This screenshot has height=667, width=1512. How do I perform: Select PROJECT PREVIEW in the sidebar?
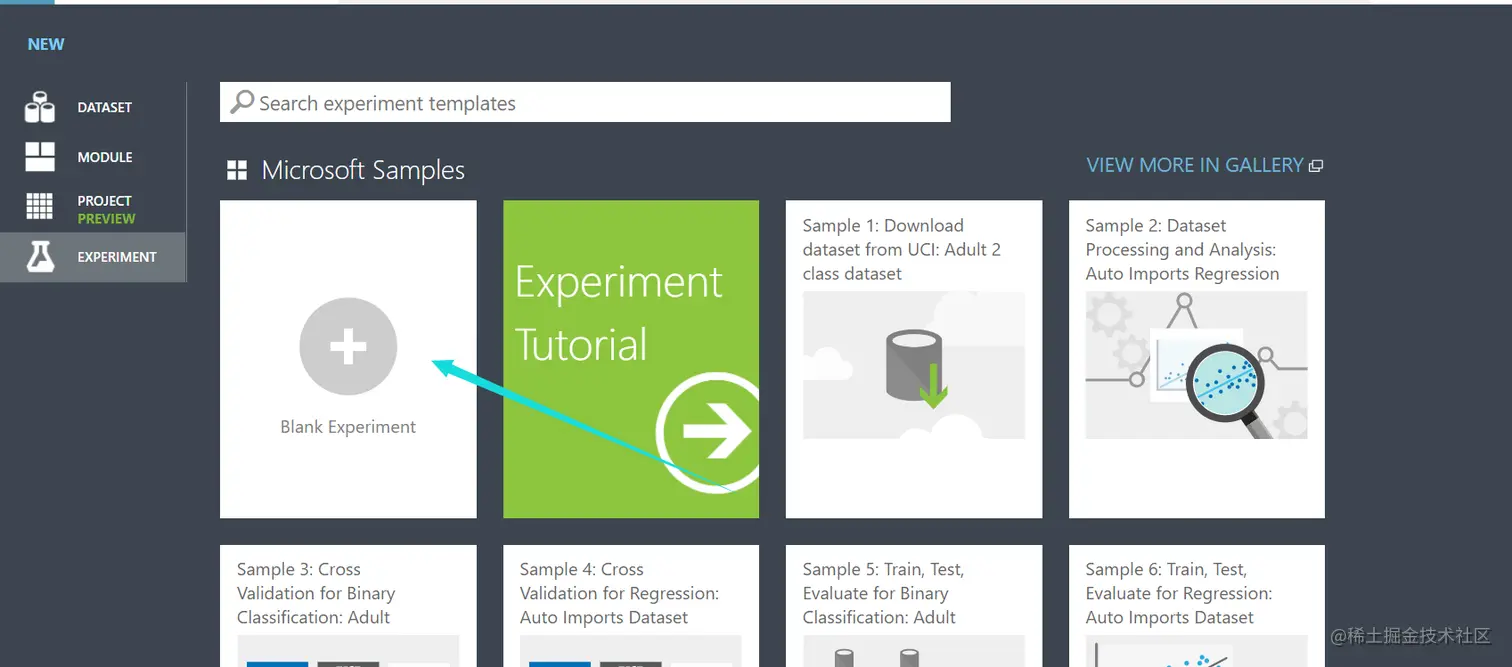pyautogui.click(x=93, y=207)
